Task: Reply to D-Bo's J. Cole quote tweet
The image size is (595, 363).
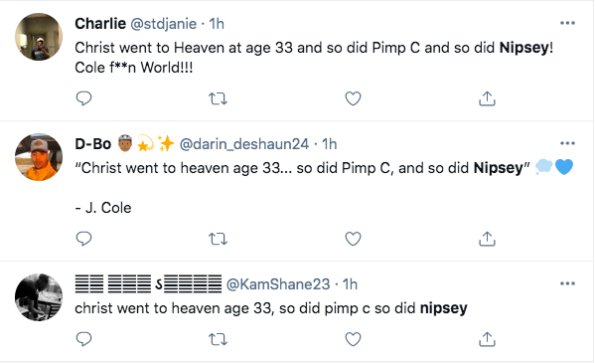Action: (x=84, y=239)
